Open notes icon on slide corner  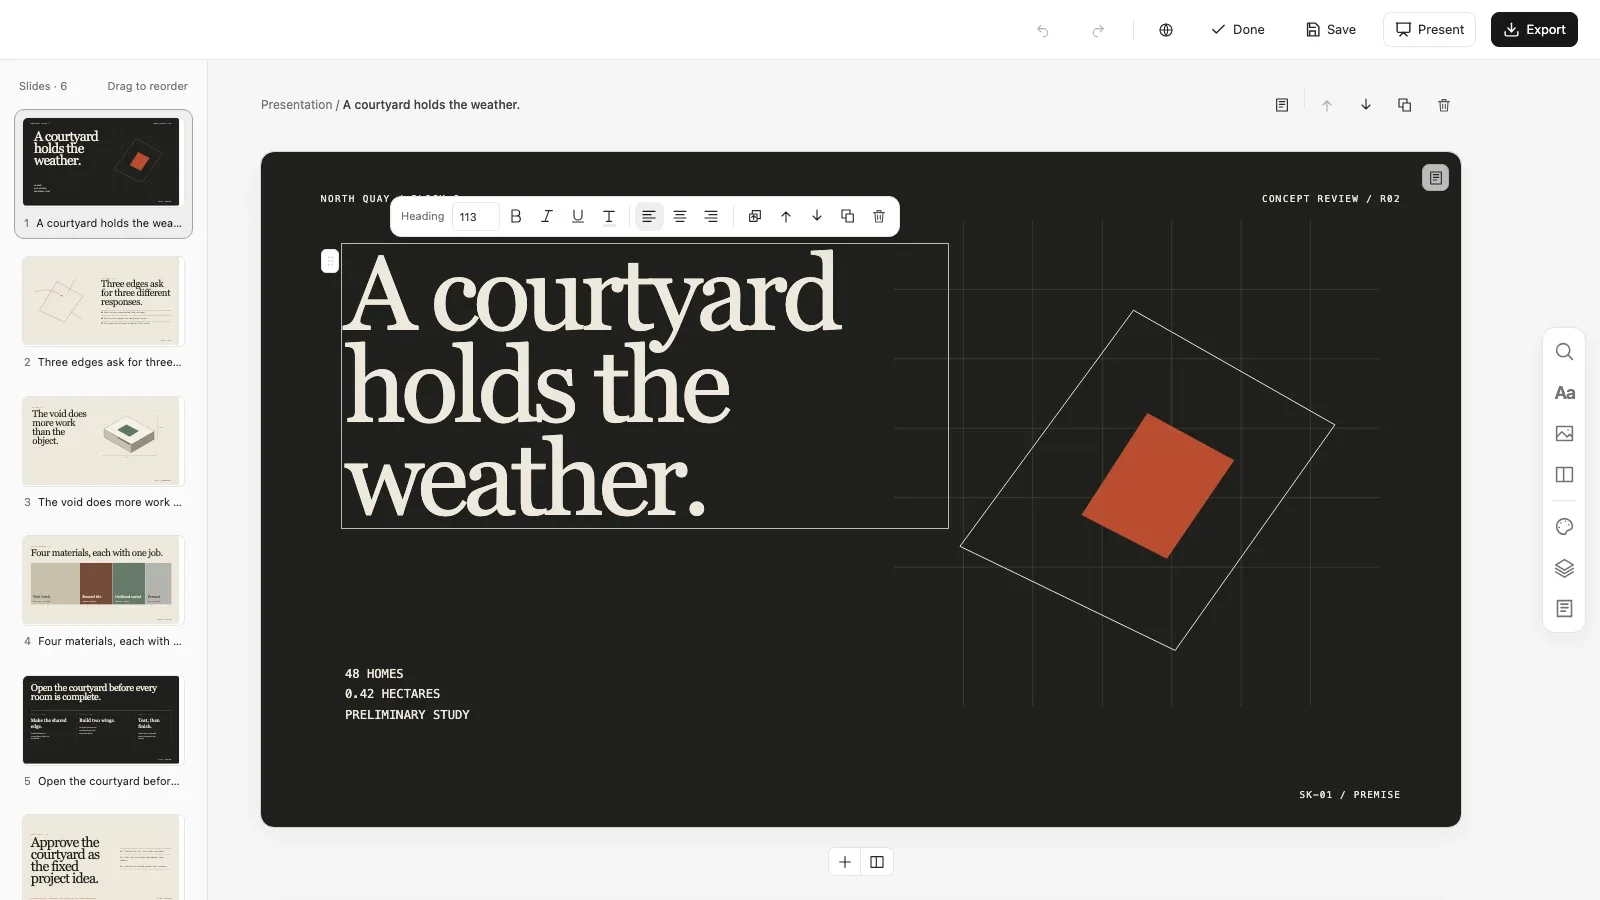coord(1435,177)
